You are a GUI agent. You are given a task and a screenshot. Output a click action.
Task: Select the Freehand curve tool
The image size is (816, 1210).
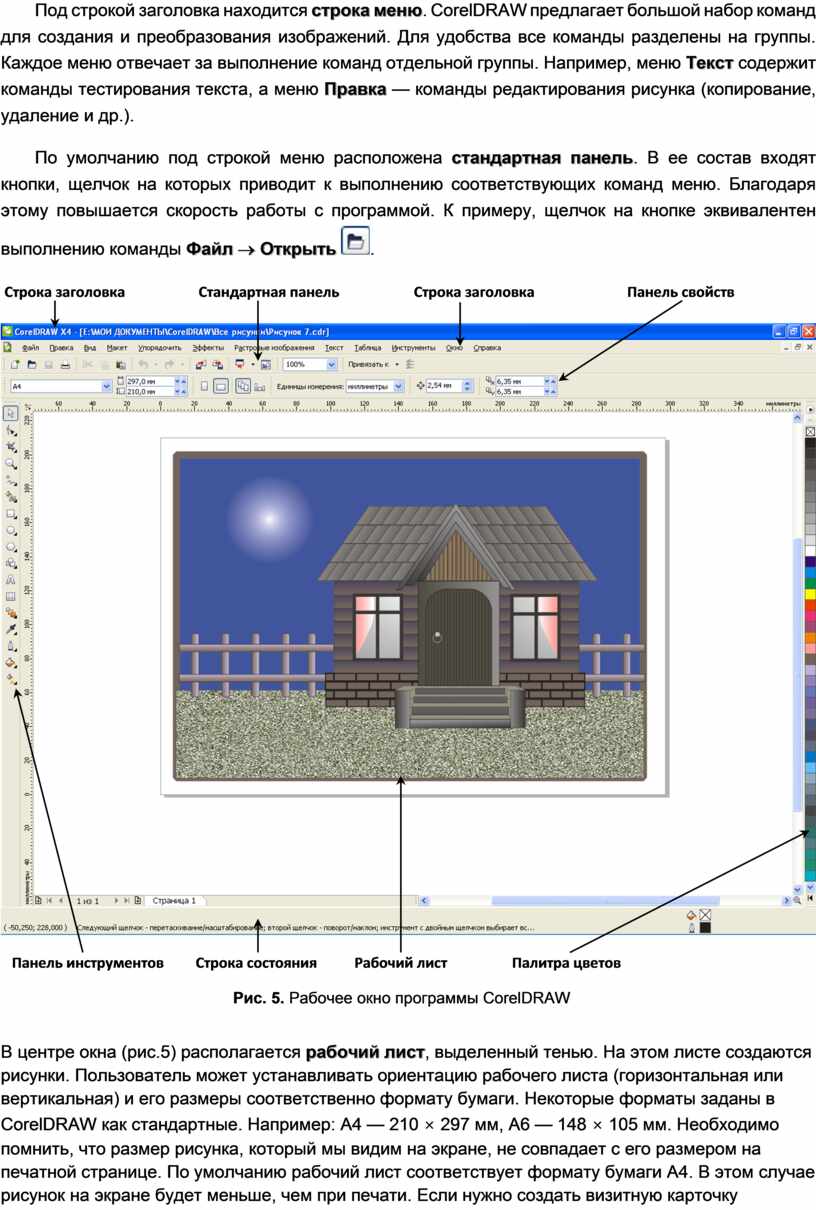click(x=11, y=481)
